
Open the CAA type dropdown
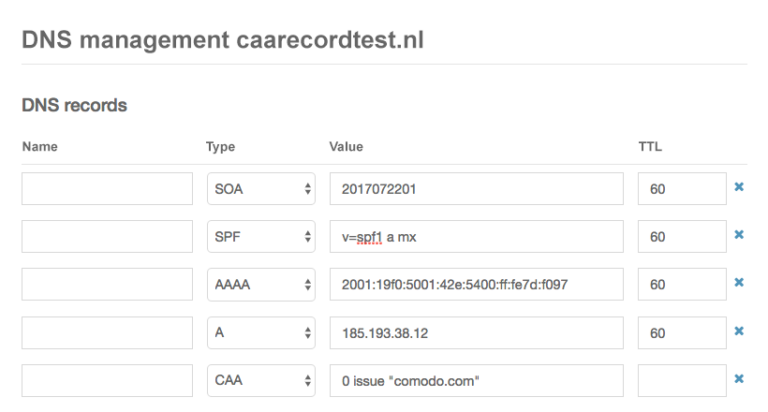(x=262, y=380)
